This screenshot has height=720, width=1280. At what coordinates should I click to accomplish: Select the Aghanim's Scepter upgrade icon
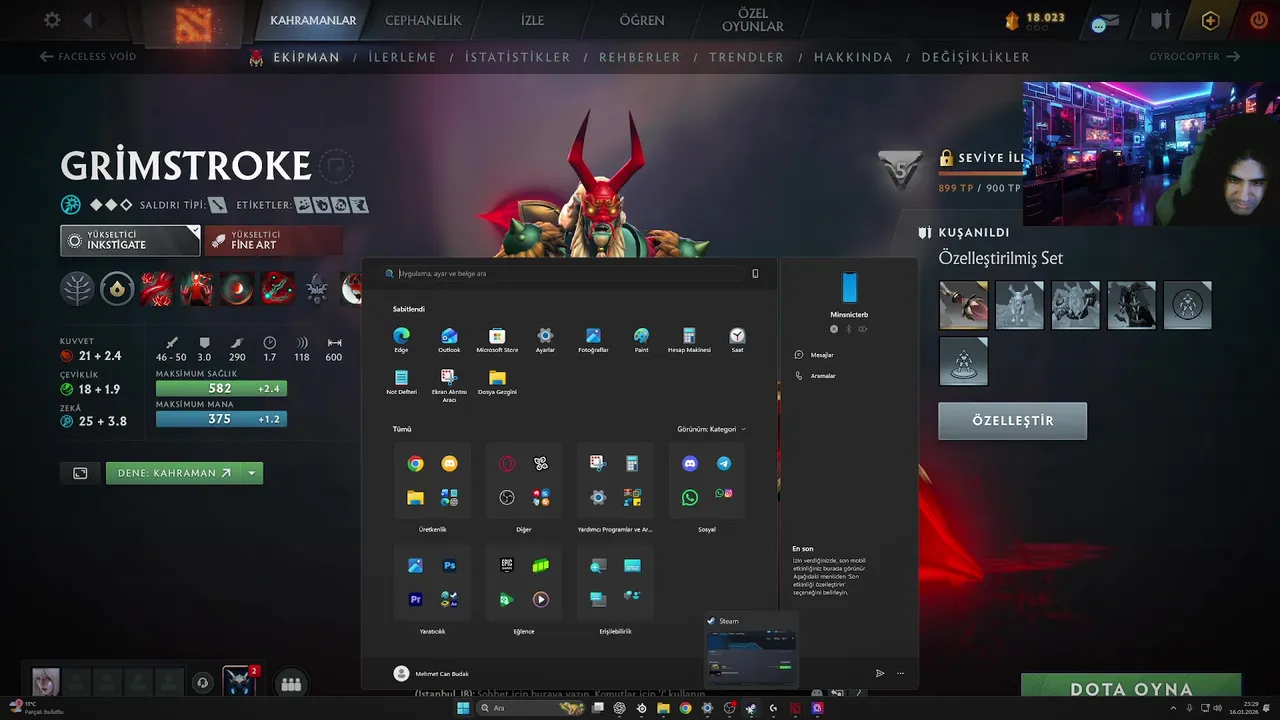click(x=317, y=289)
